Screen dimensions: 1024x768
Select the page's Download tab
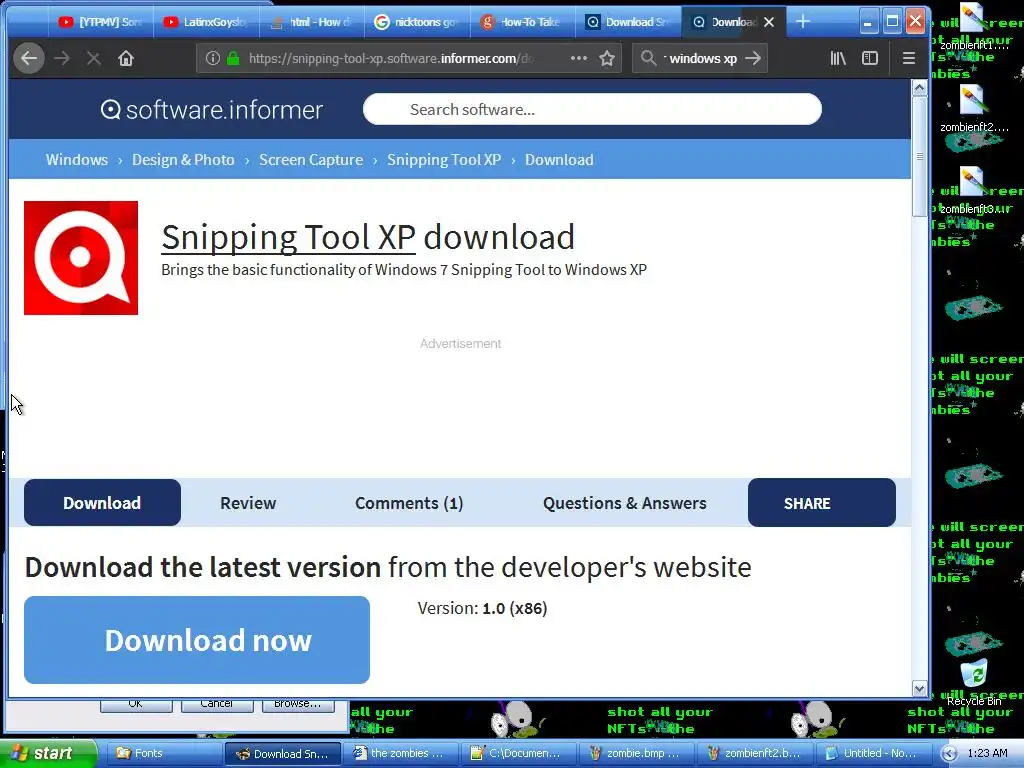102,503
